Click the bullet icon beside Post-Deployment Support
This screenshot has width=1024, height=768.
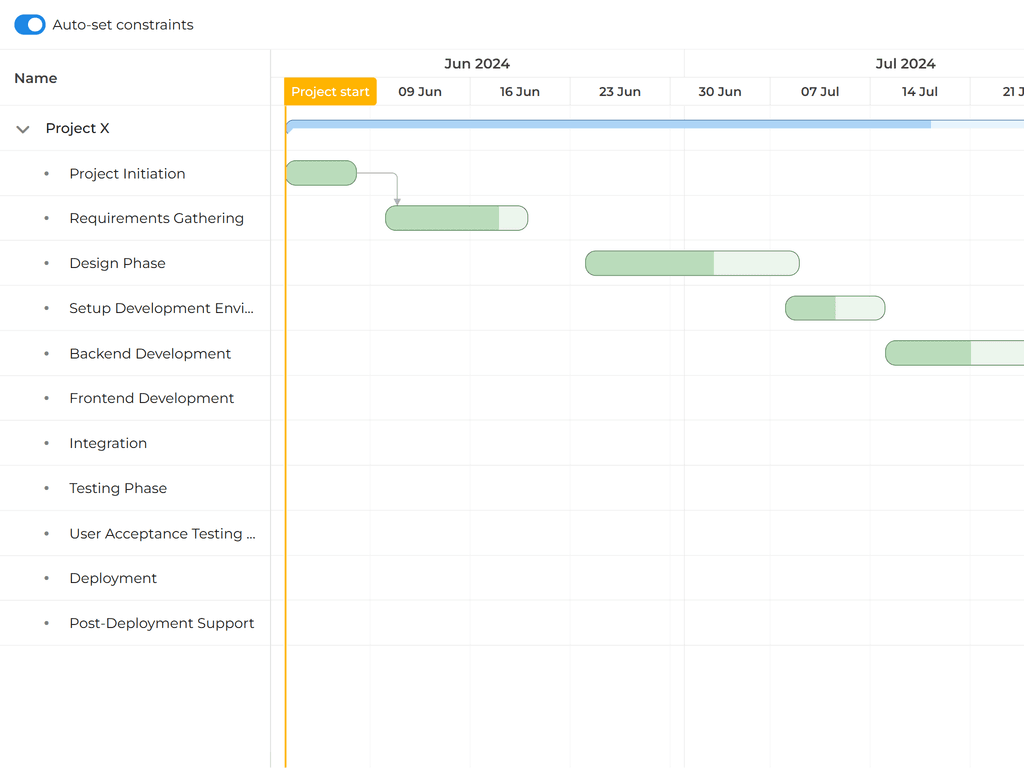45,623
